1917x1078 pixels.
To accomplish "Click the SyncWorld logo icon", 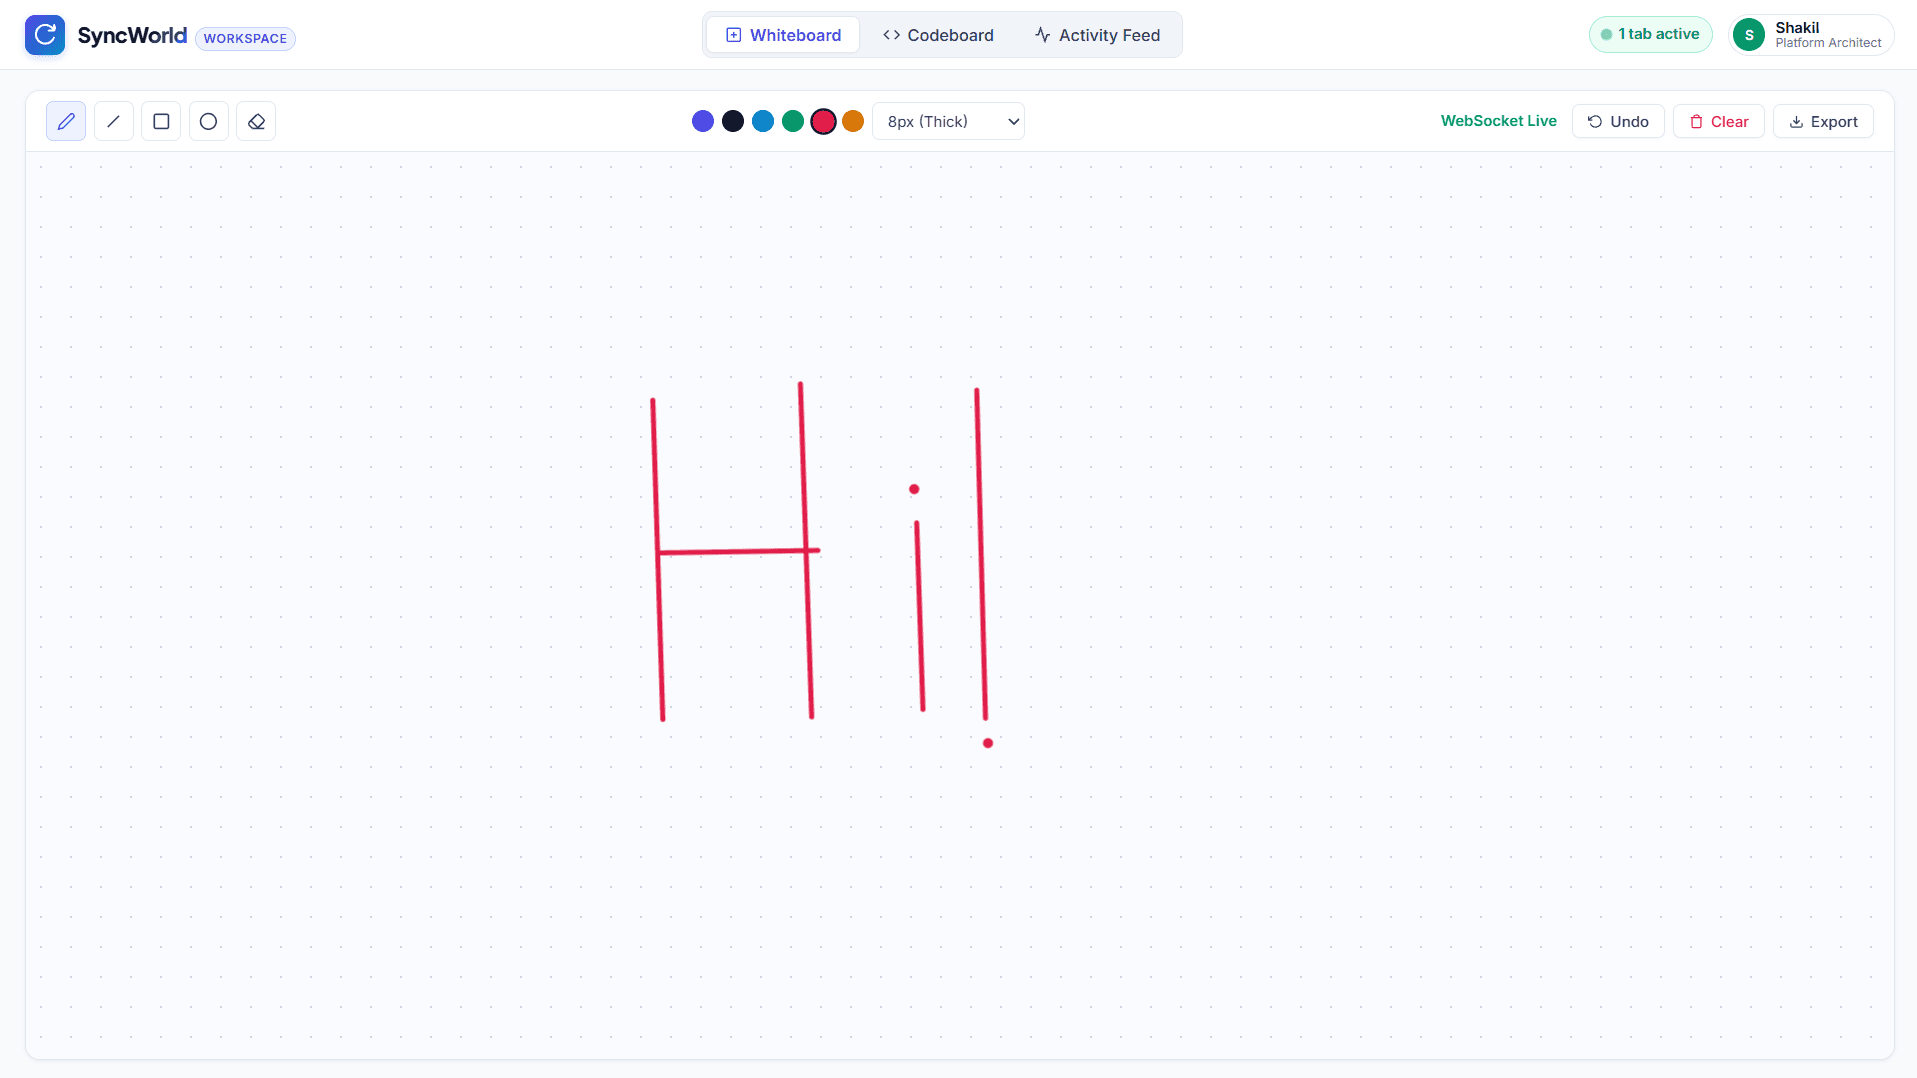I will coord(45,35).
